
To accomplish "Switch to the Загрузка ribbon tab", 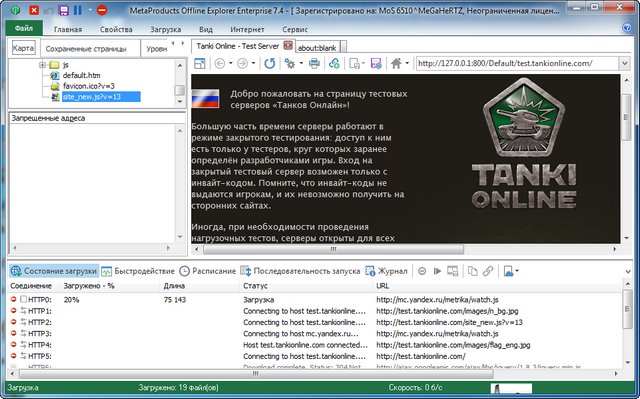I will pos(165,29).
